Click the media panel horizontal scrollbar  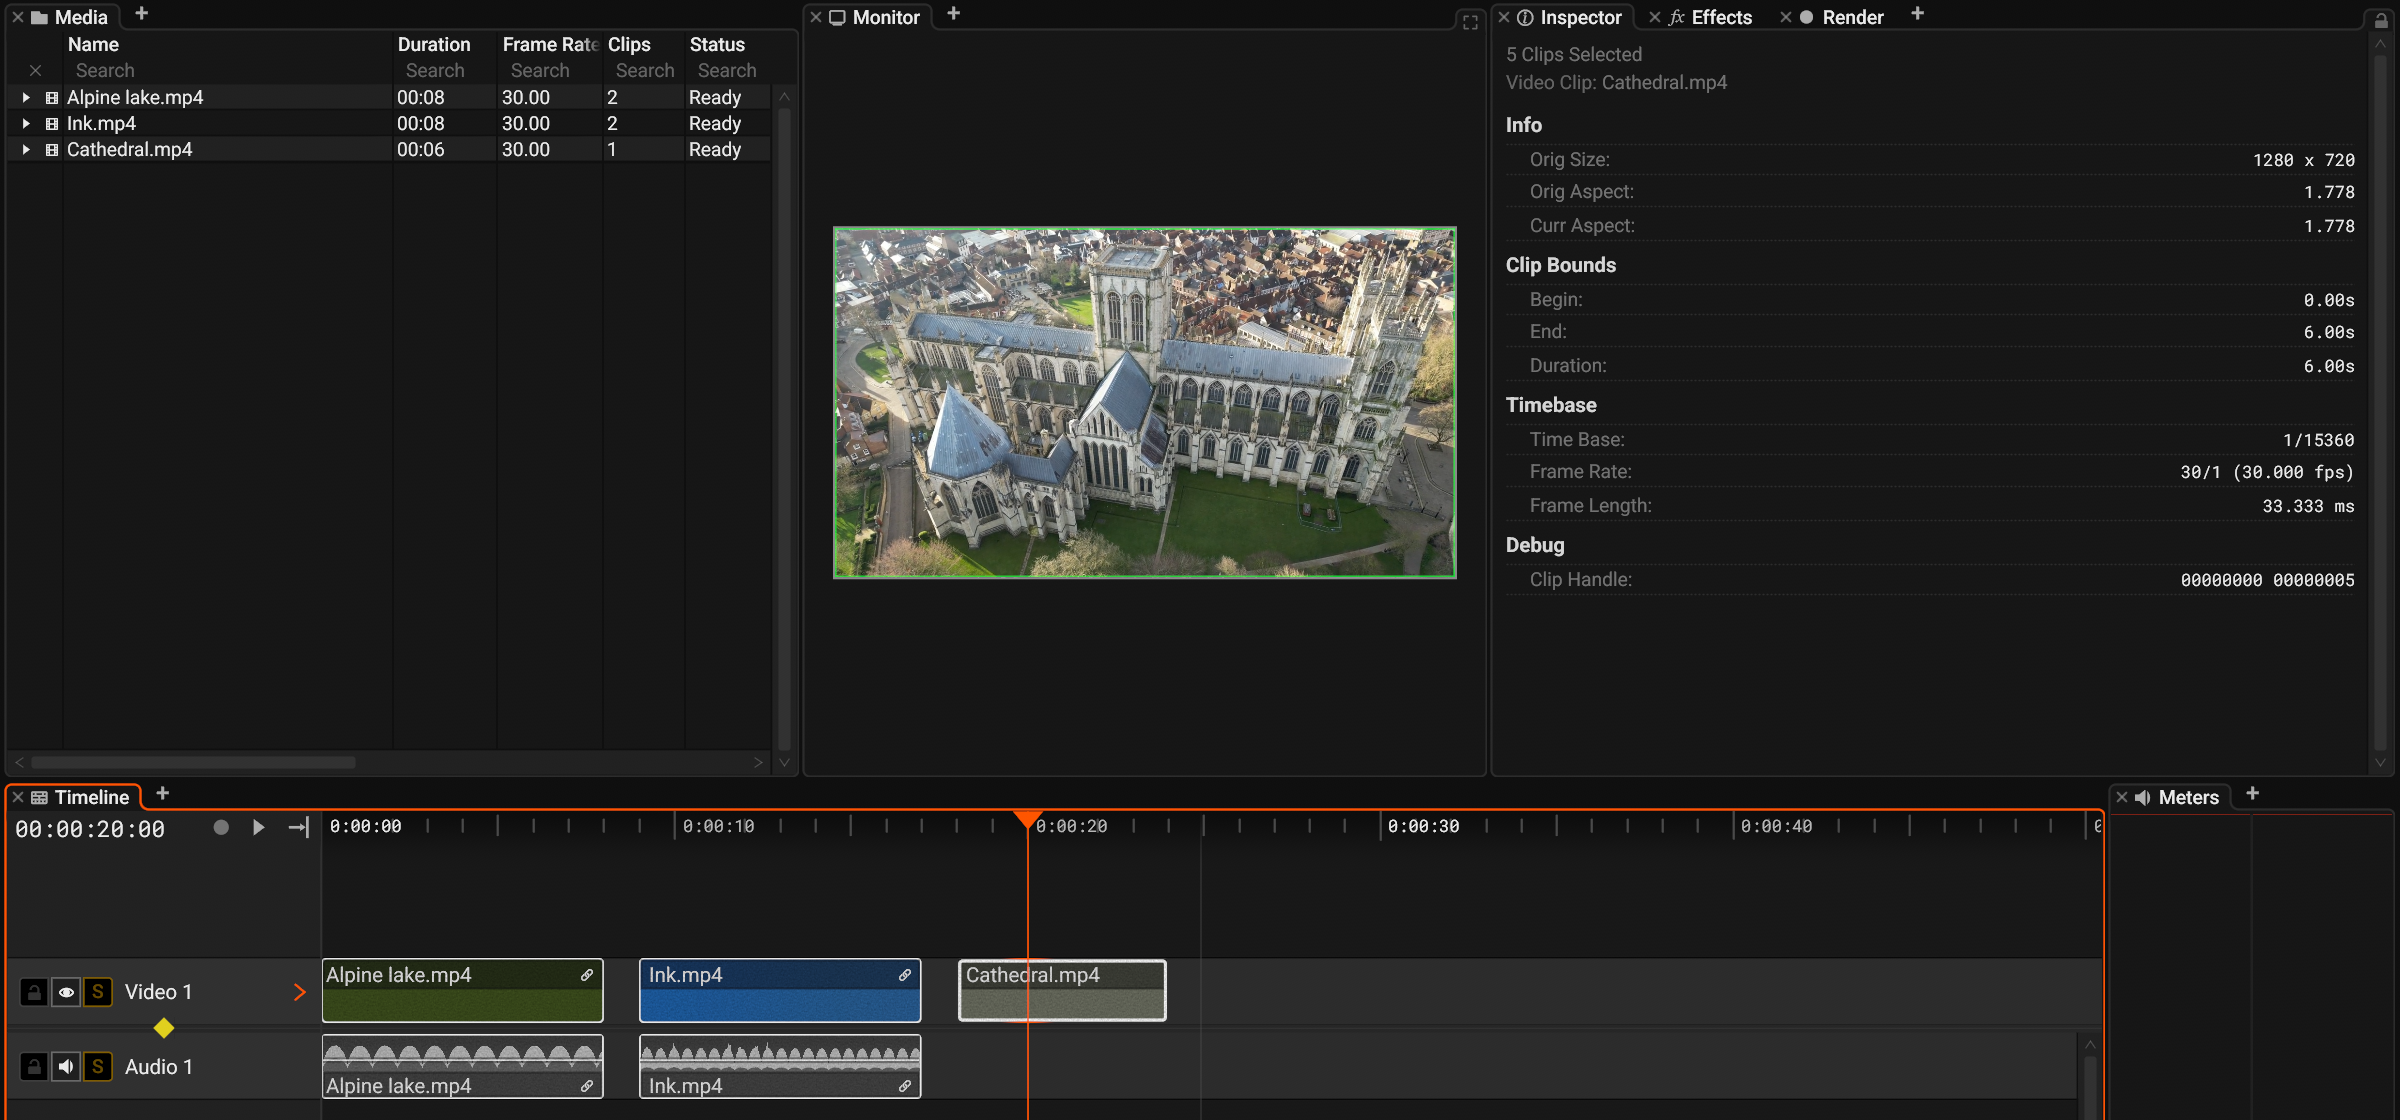[x=193, y=762]
